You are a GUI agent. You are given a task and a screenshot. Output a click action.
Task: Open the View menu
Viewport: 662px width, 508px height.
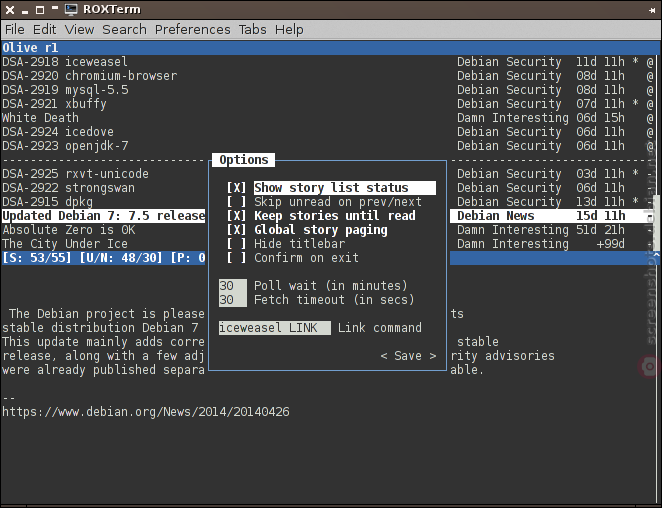click(x=79, y=30)
